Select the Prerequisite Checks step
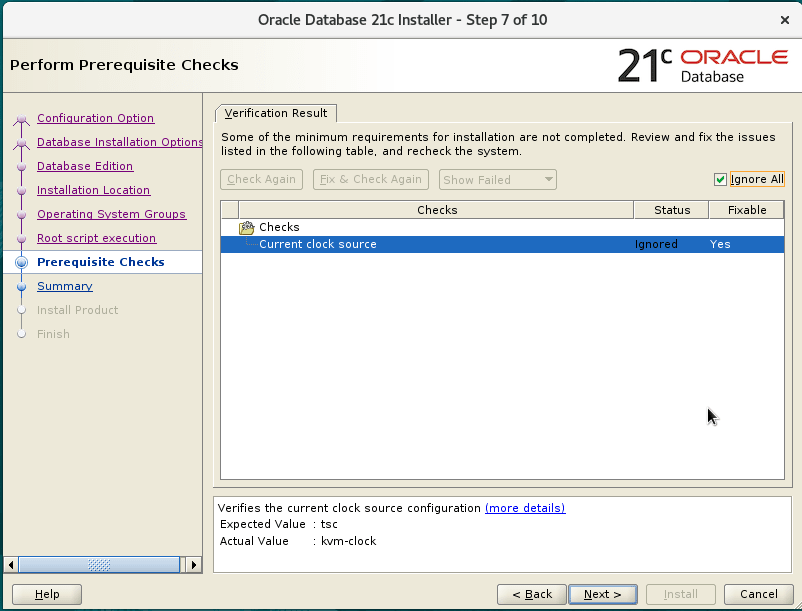This screenshot has width=802, height=611. [101, 262]
